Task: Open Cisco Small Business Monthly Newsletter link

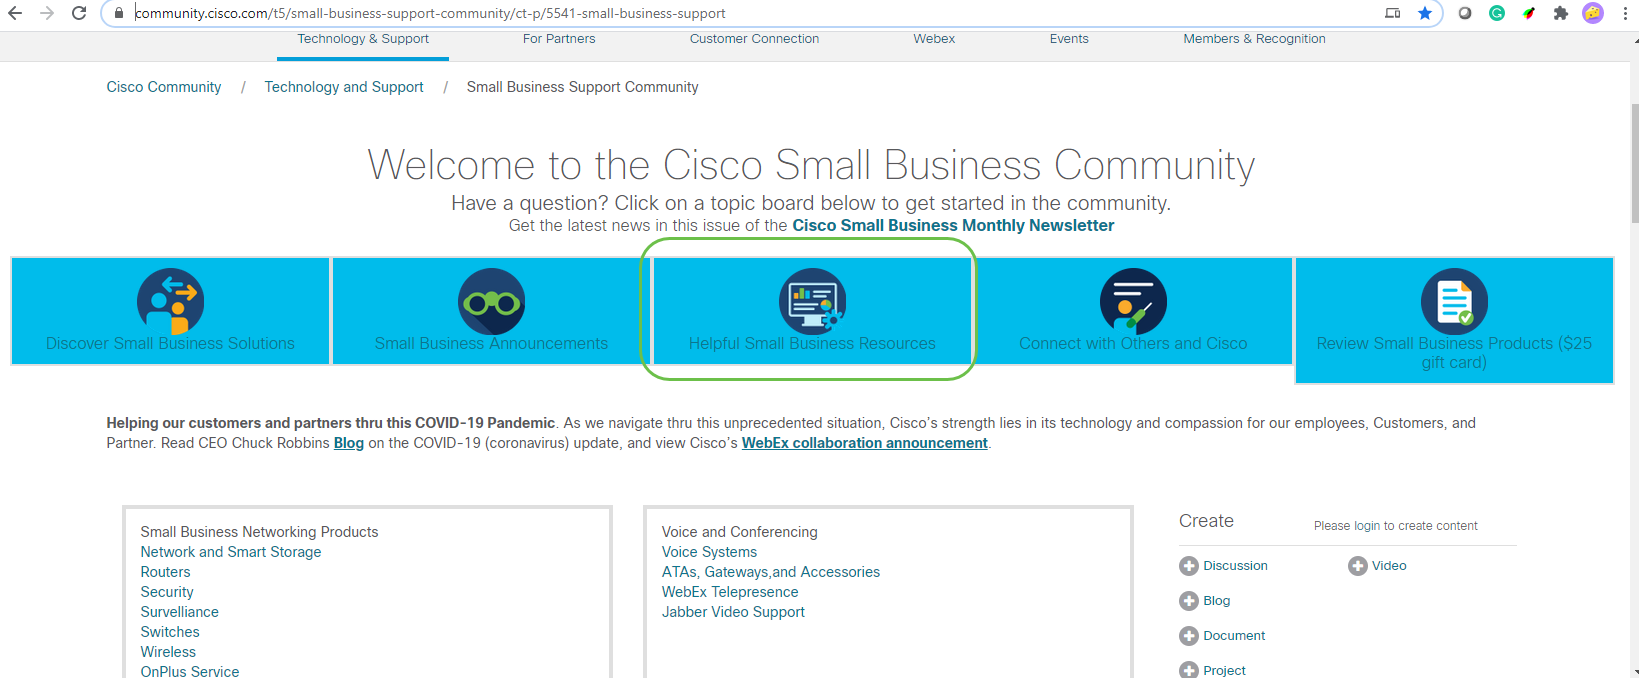Action: [x=953, y=226]
